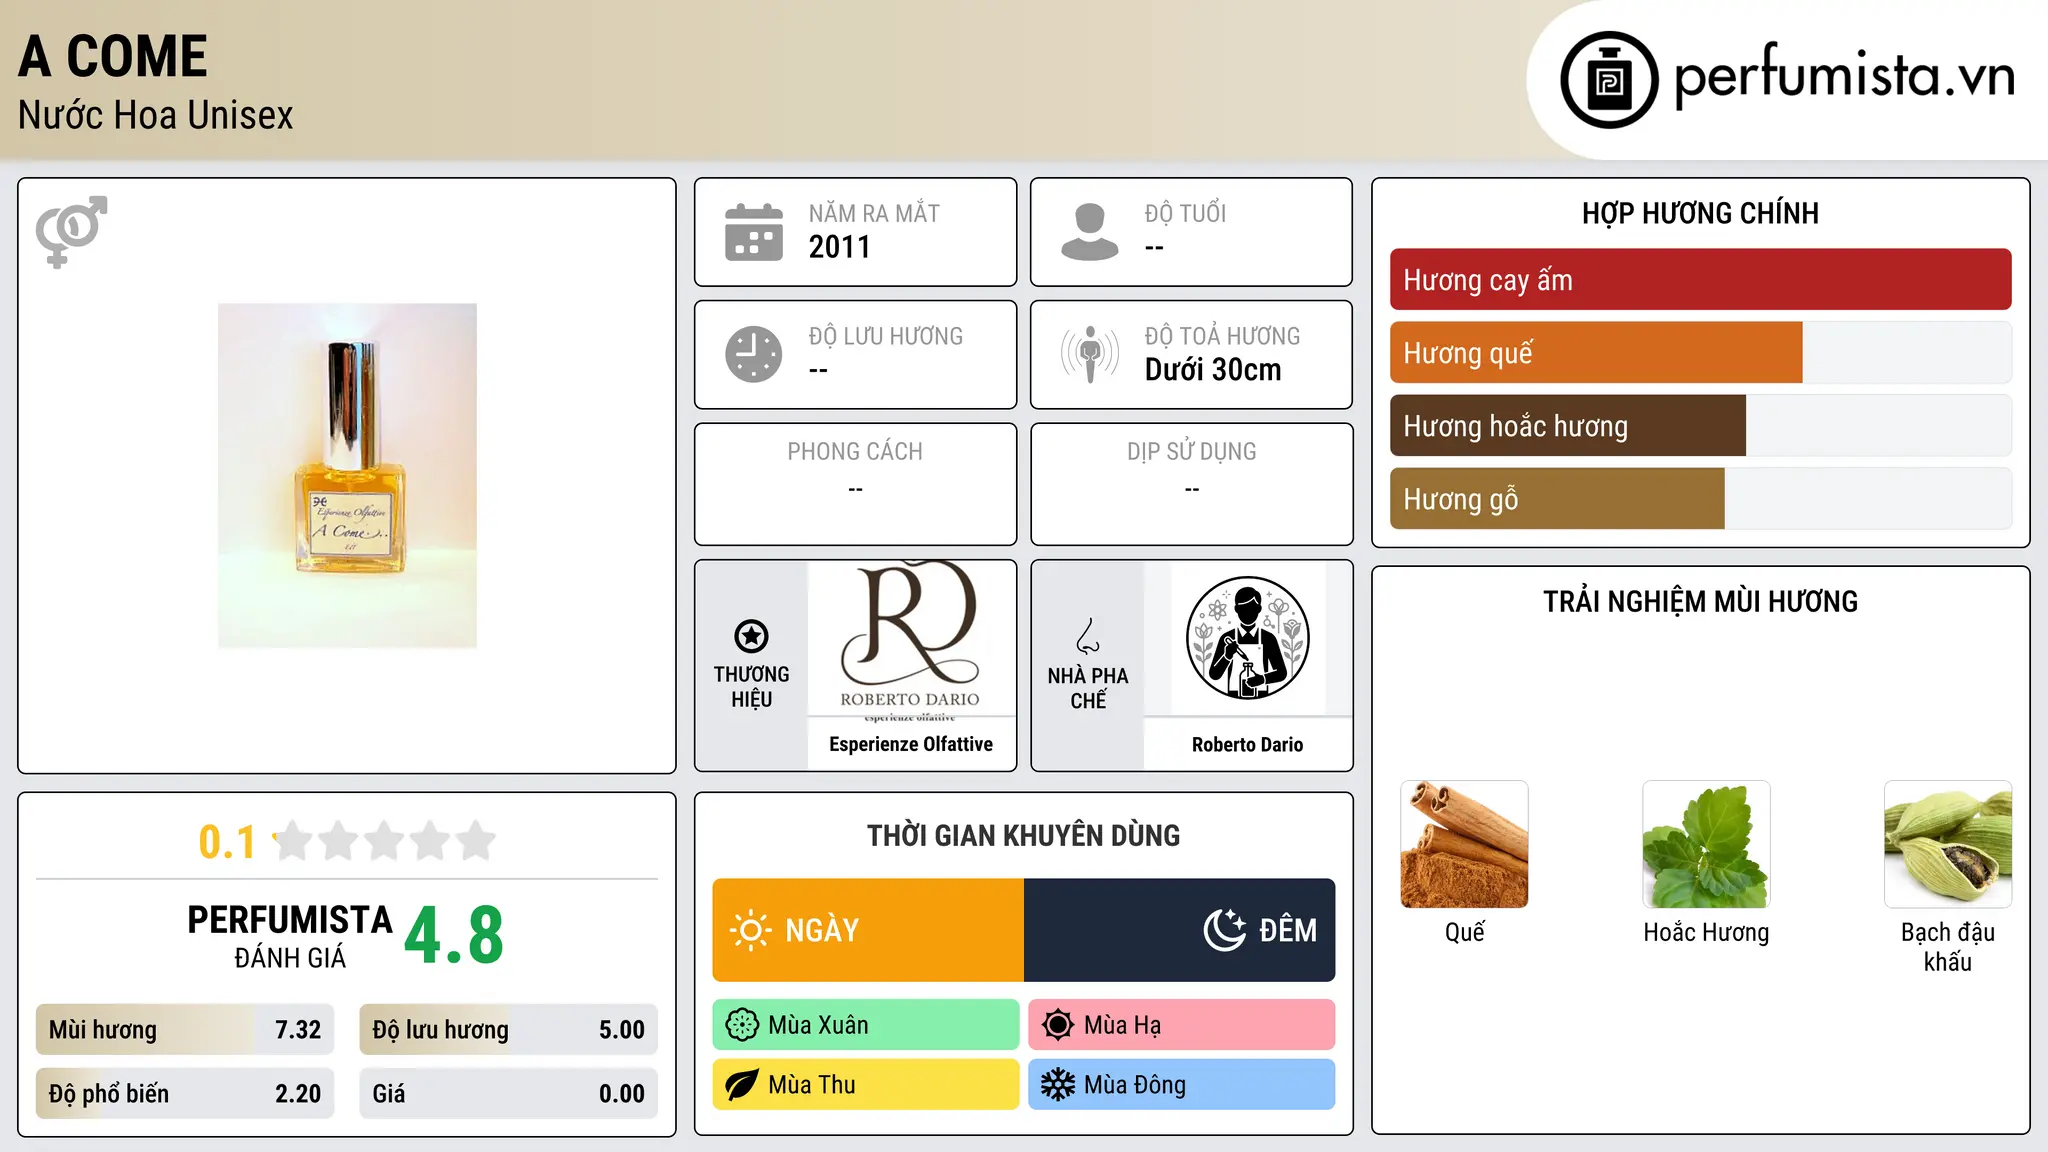
Task: Click the Quế note label
Action: pos(1464,933)
